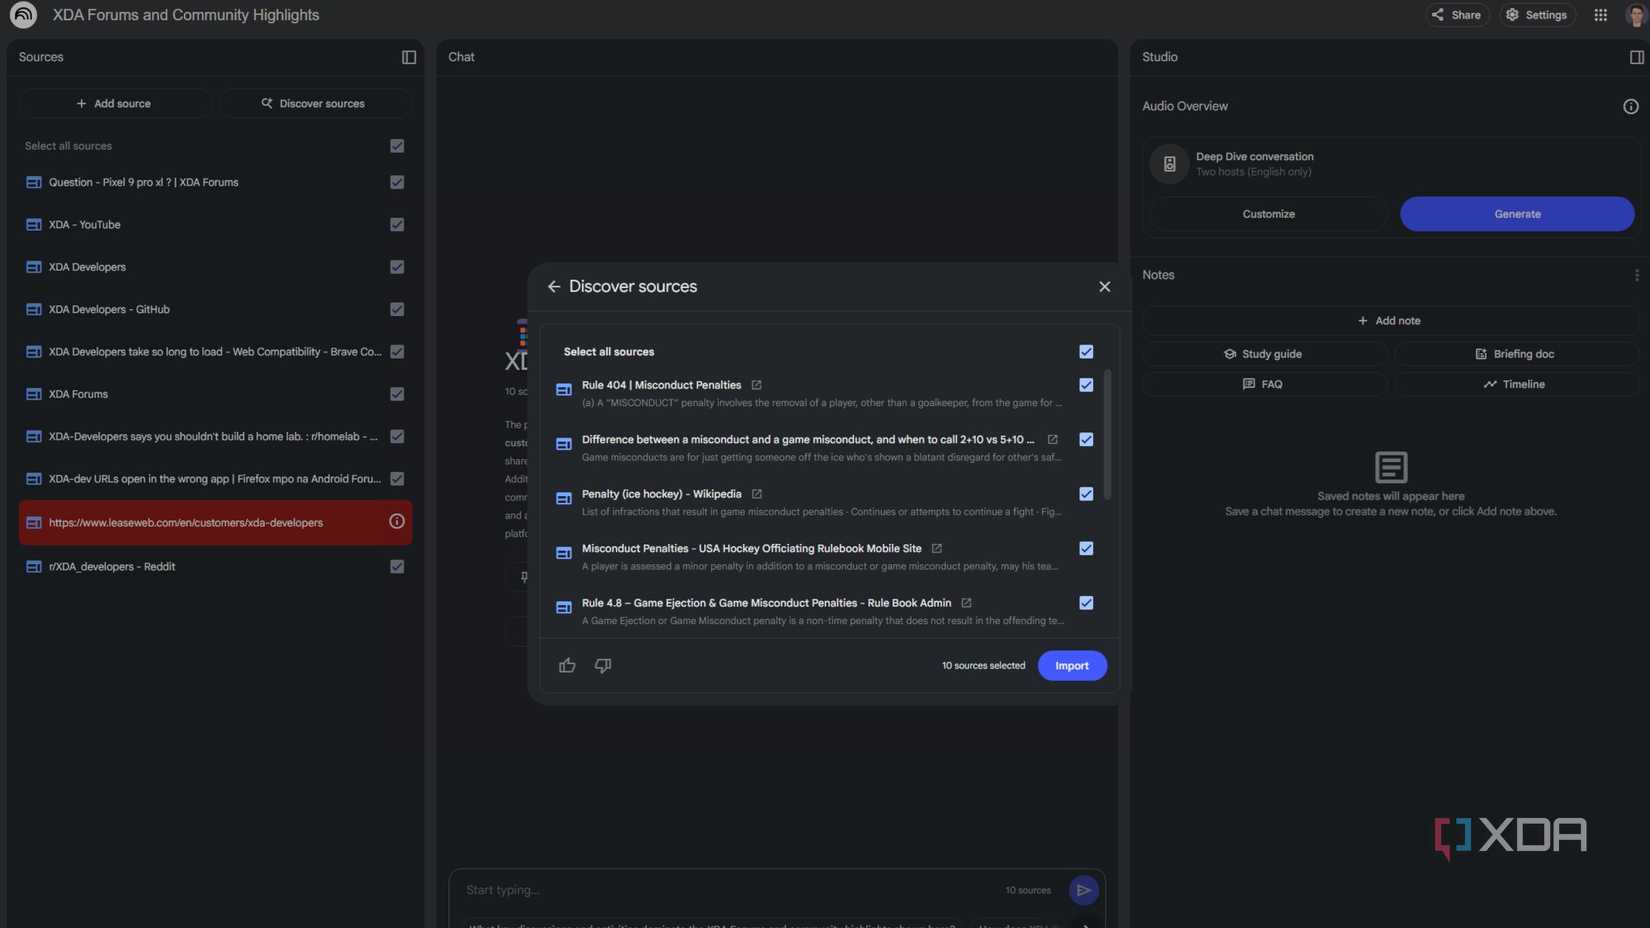Click Discover sources button
The image size is (1650, 928).
315,103
